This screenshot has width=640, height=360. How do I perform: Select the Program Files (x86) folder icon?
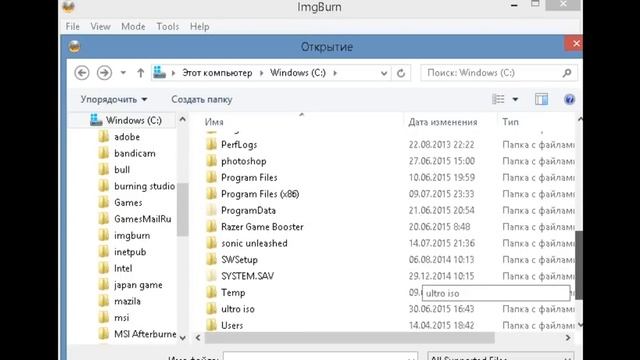pyautogui.click(x=211, y=194)
